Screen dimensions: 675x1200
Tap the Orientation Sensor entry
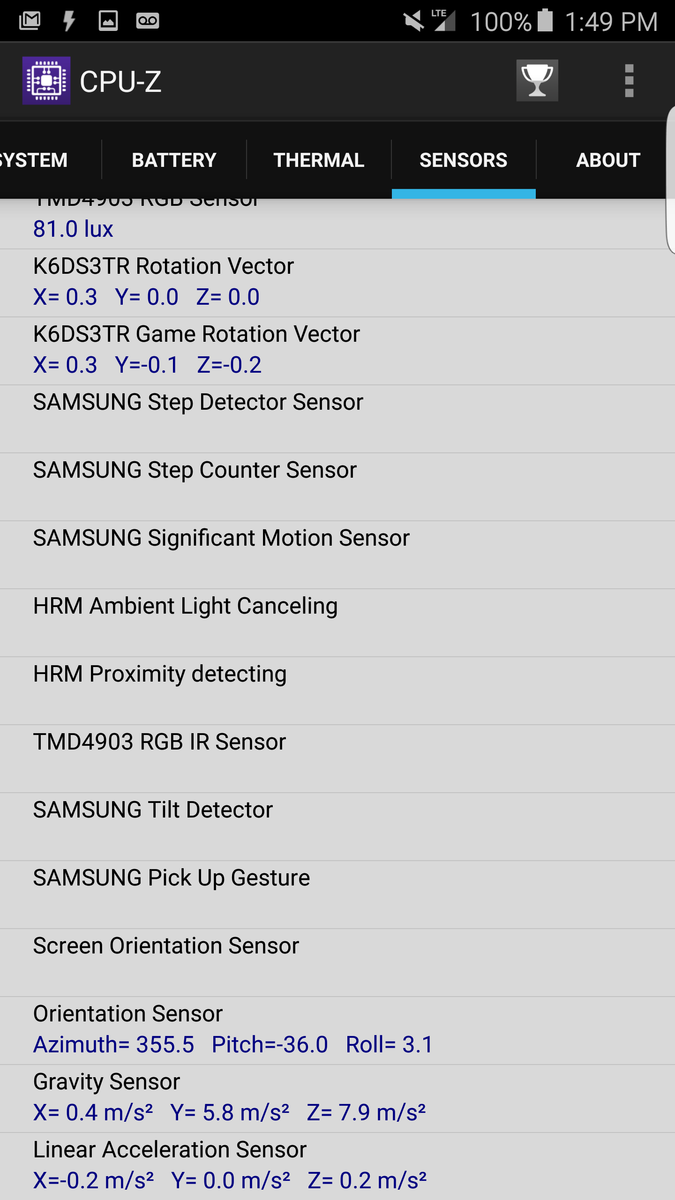337,1030
